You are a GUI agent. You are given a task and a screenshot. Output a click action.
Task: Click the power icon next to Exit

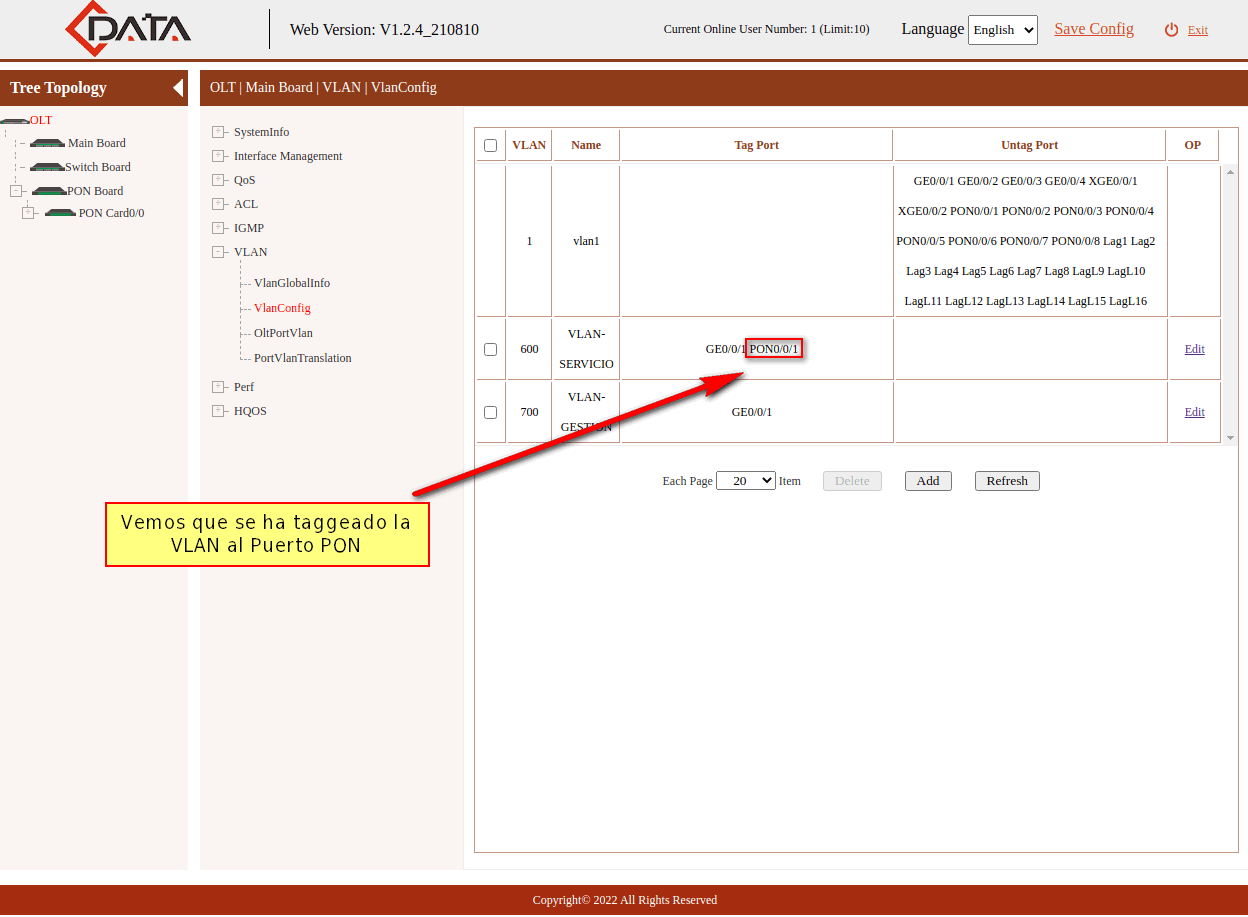pyautogui.click(x=1171, y=30)
